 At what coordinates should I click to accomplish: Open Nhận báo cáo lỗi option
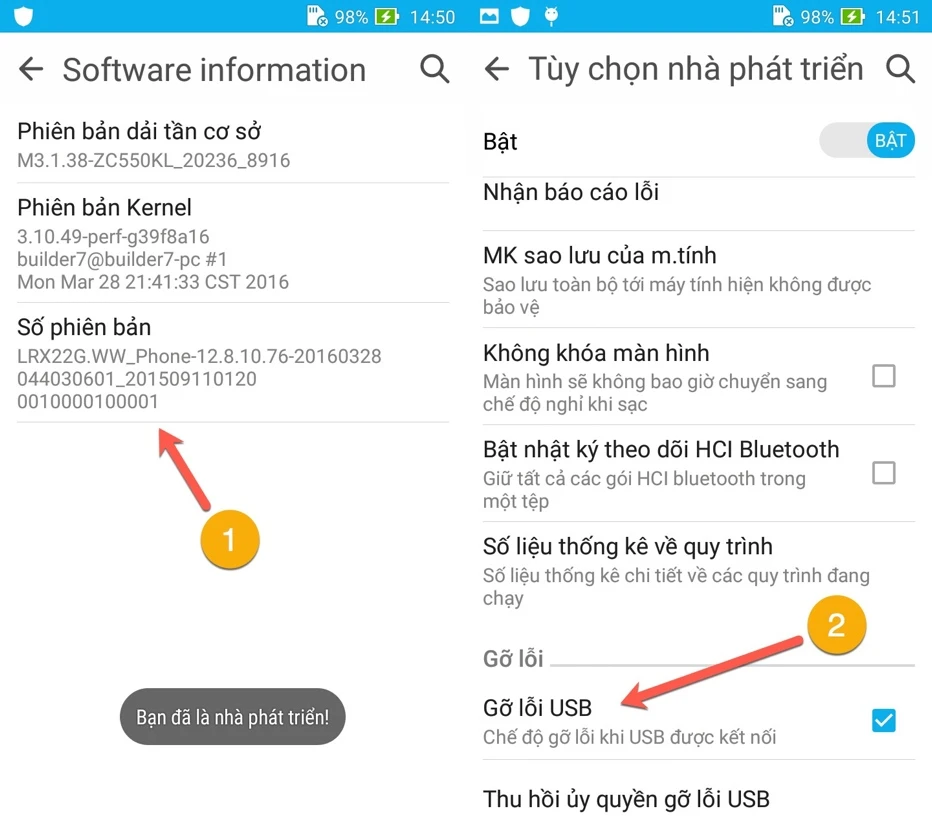[x=698, y=204]
